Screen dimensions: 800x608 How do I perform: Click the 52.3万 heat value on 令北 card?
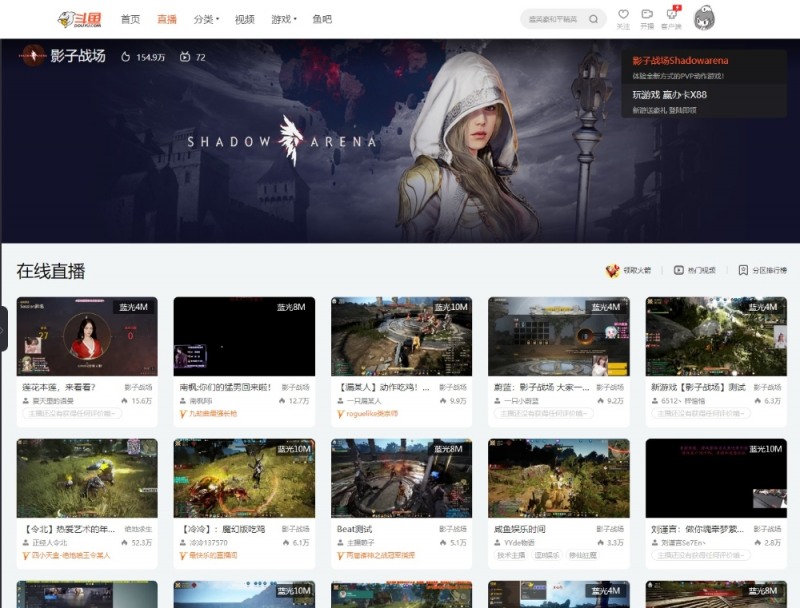[x=142, y=543]
